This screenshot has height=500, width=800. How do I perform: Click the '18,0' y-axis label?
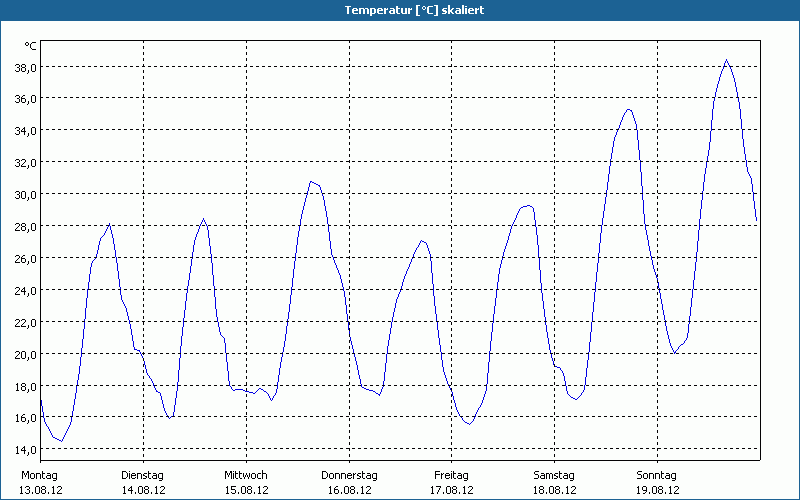coord(26,386)
